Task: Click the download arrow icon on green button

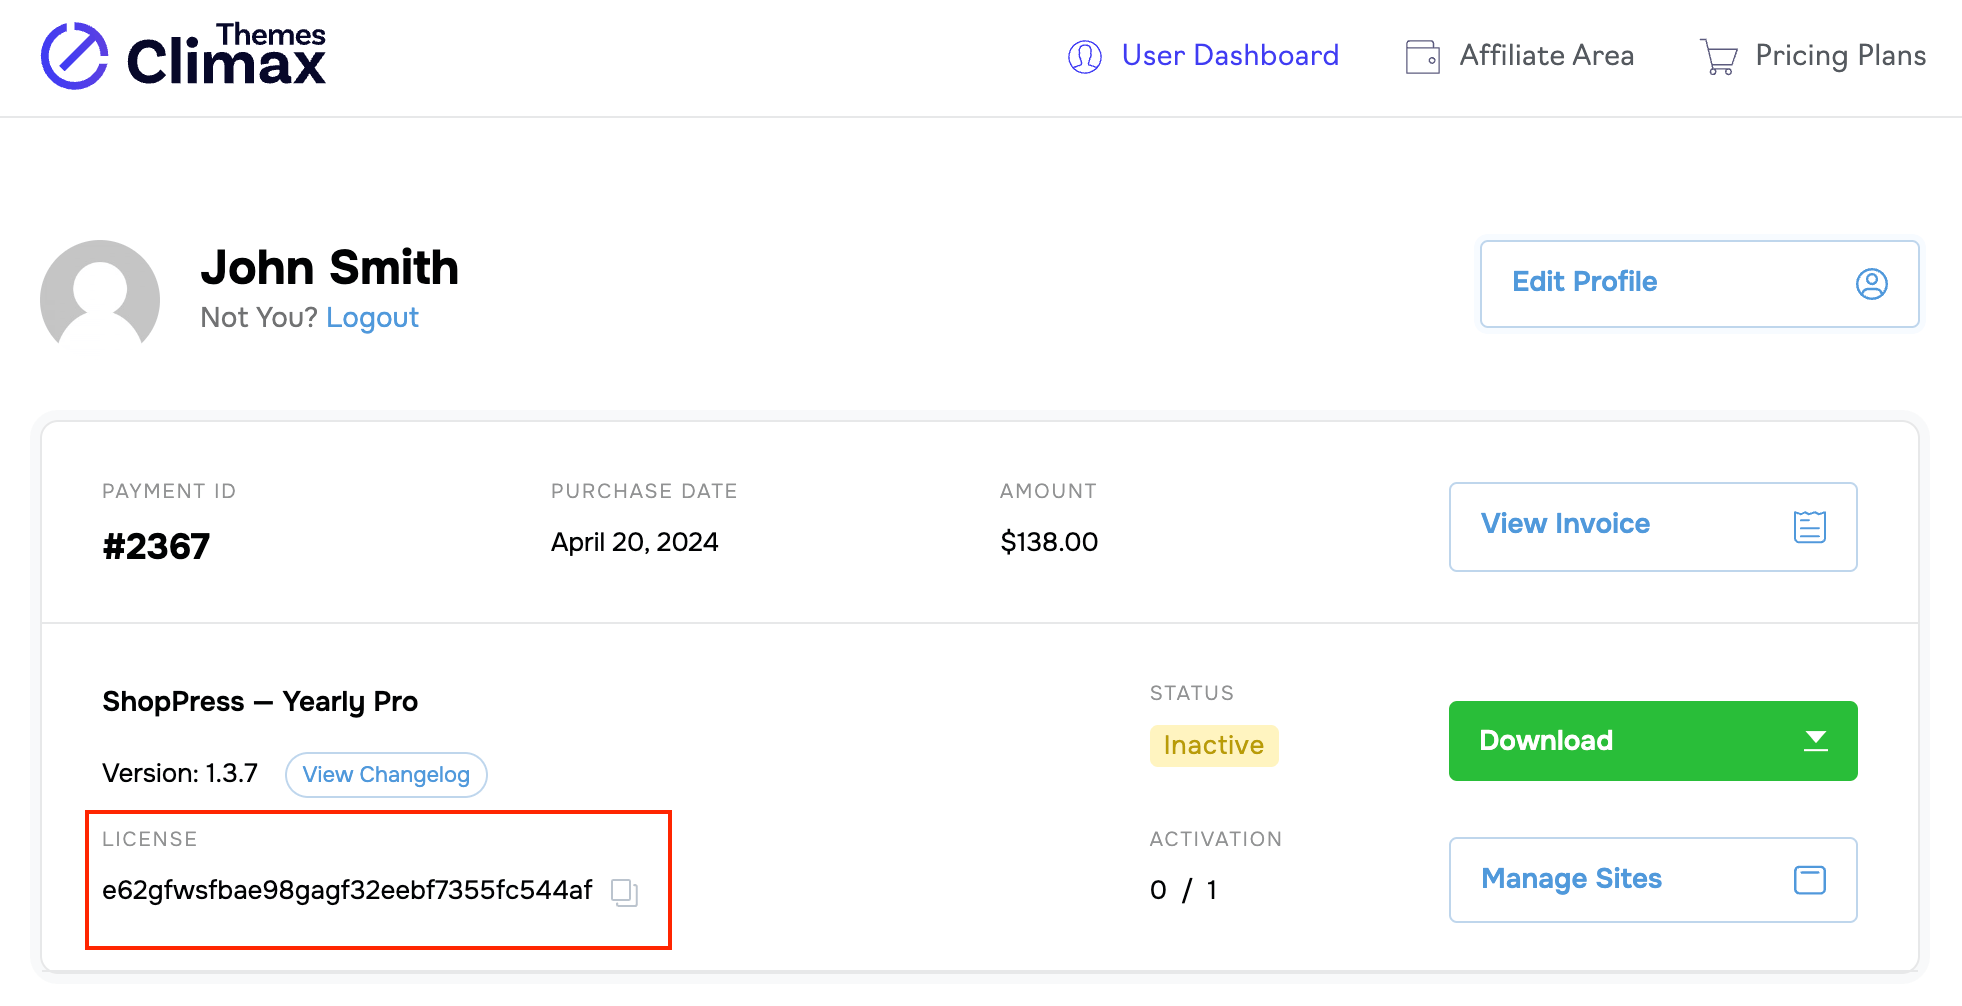Action: [1815, 741]
